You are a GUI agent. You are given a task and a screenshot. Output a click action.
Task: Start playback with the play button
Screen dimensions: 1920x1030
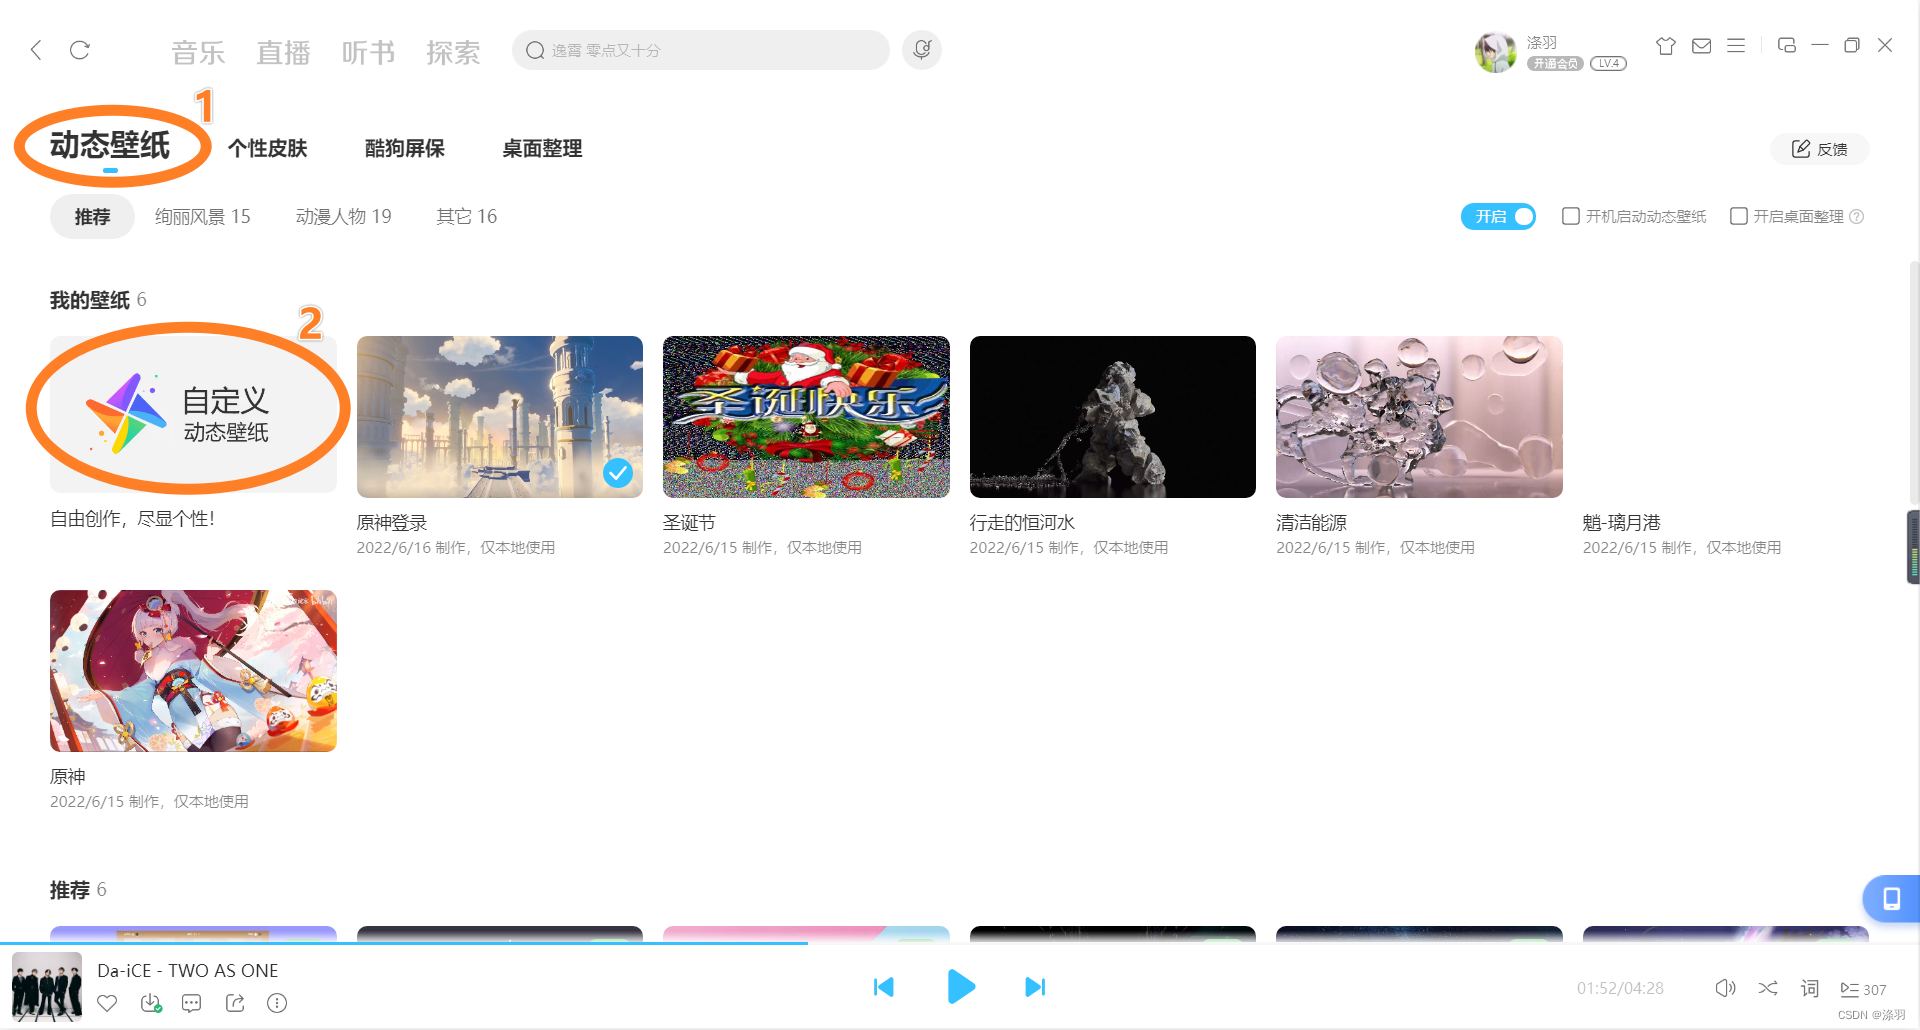tap(960, 987)
